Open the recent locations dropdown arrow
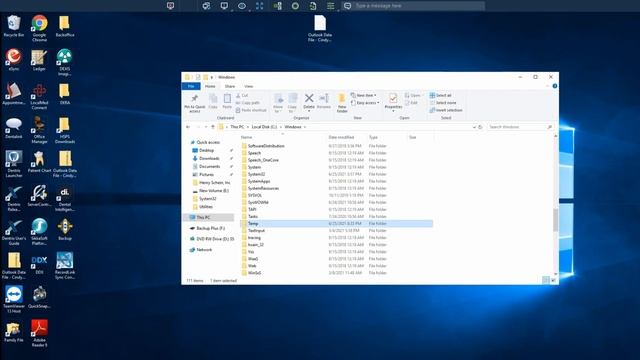This screenshot has width=640, height=360. [x=206, y=127]
